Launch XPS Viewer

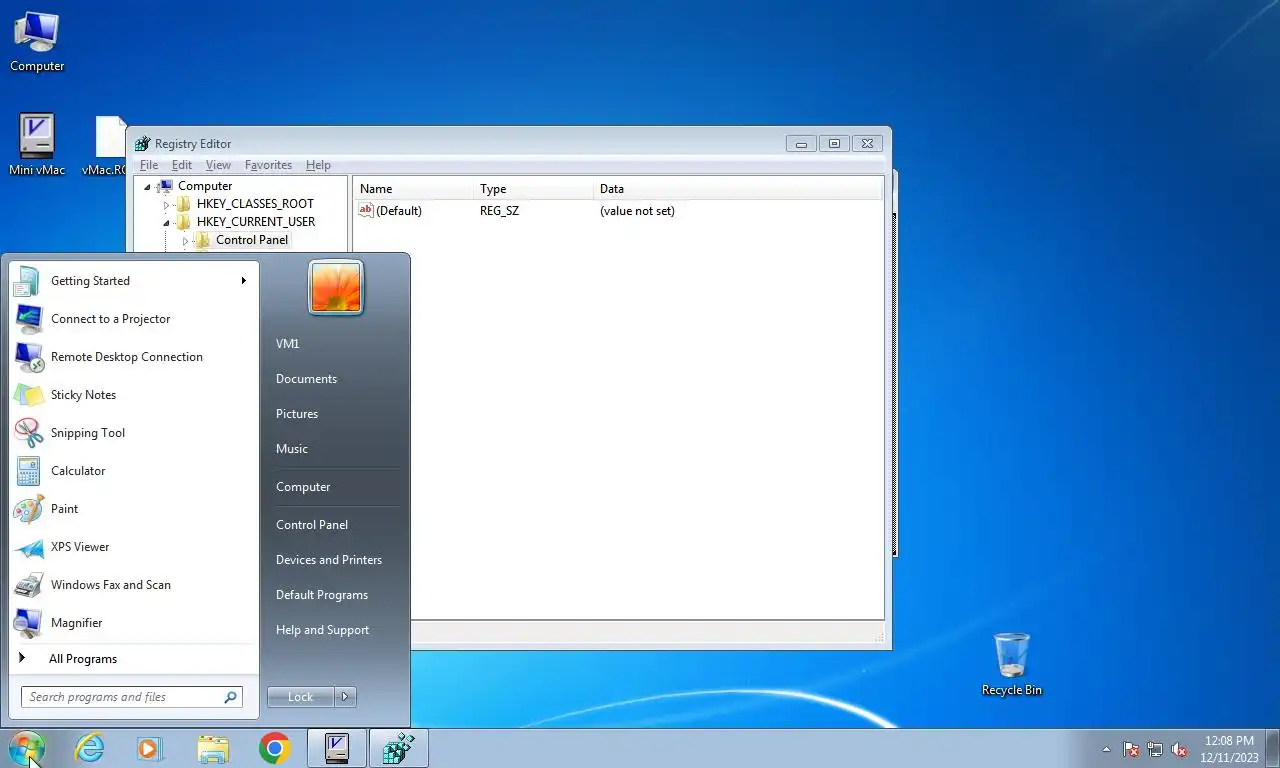tap(134, 547)
